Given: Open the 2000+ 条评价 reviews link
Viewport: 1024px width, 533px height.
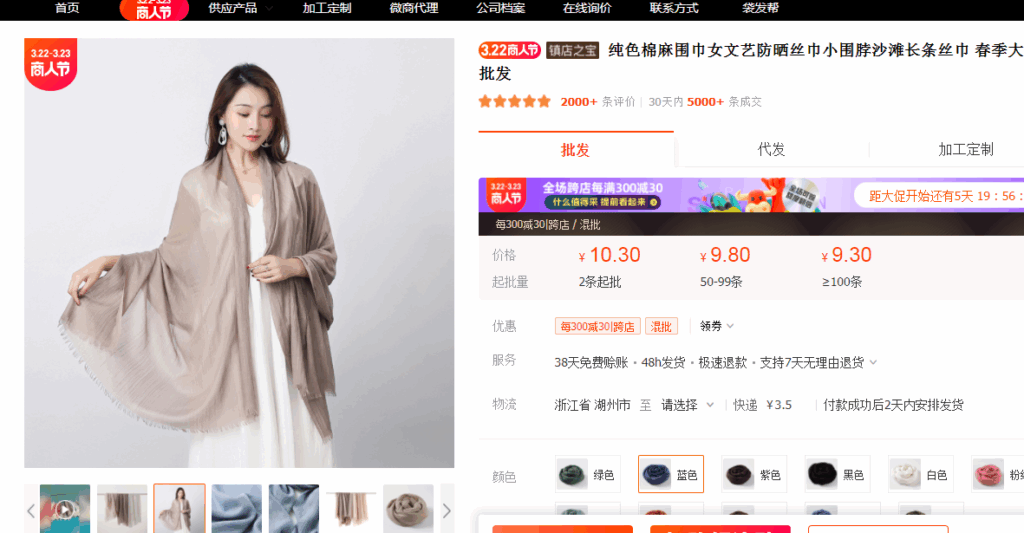Looking at the screenshot, I should 598,102.
